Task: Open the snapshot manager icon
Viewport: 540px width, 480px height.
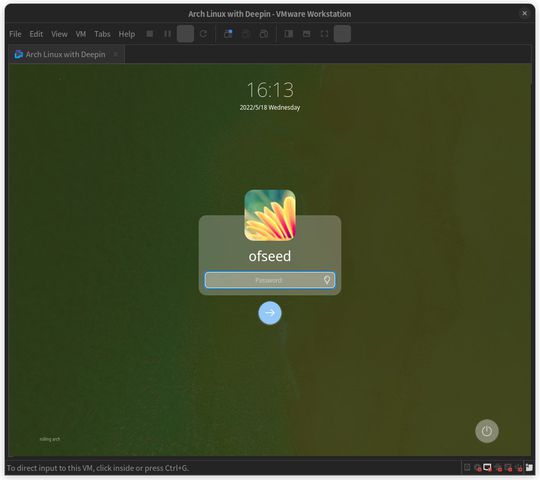Action: [264, 34]
